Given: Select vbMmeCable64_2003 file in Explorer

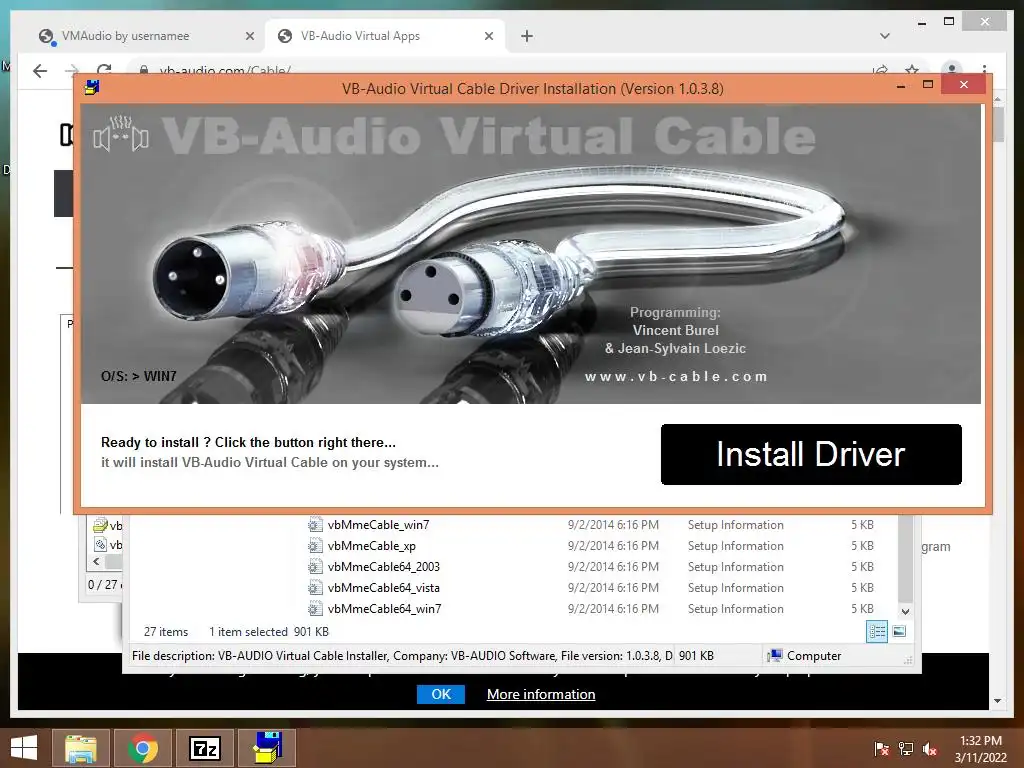Looking at the screenshot, I should [383, 566].
